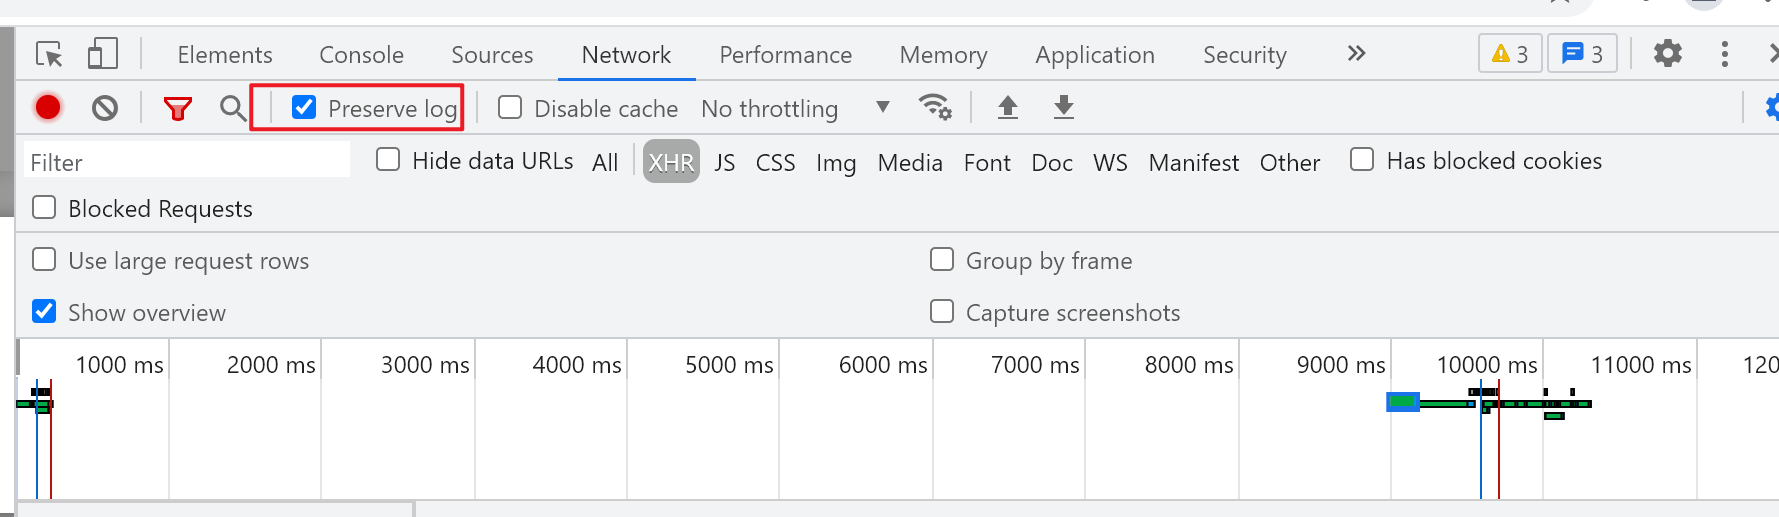1779x517 pixels.
Task: Click the Filter text input field
Action: [x=187, y=162]
